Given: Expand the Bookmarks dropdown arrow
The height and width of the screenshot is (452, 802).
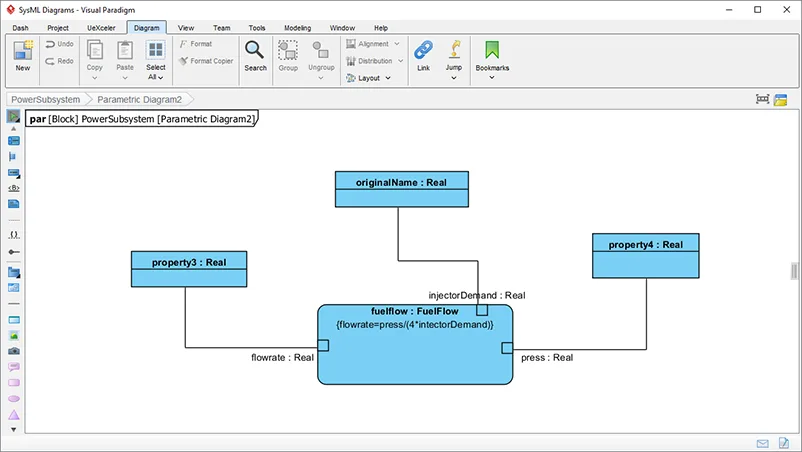Looking at the screenshot, I should click(x=492, y=78).
